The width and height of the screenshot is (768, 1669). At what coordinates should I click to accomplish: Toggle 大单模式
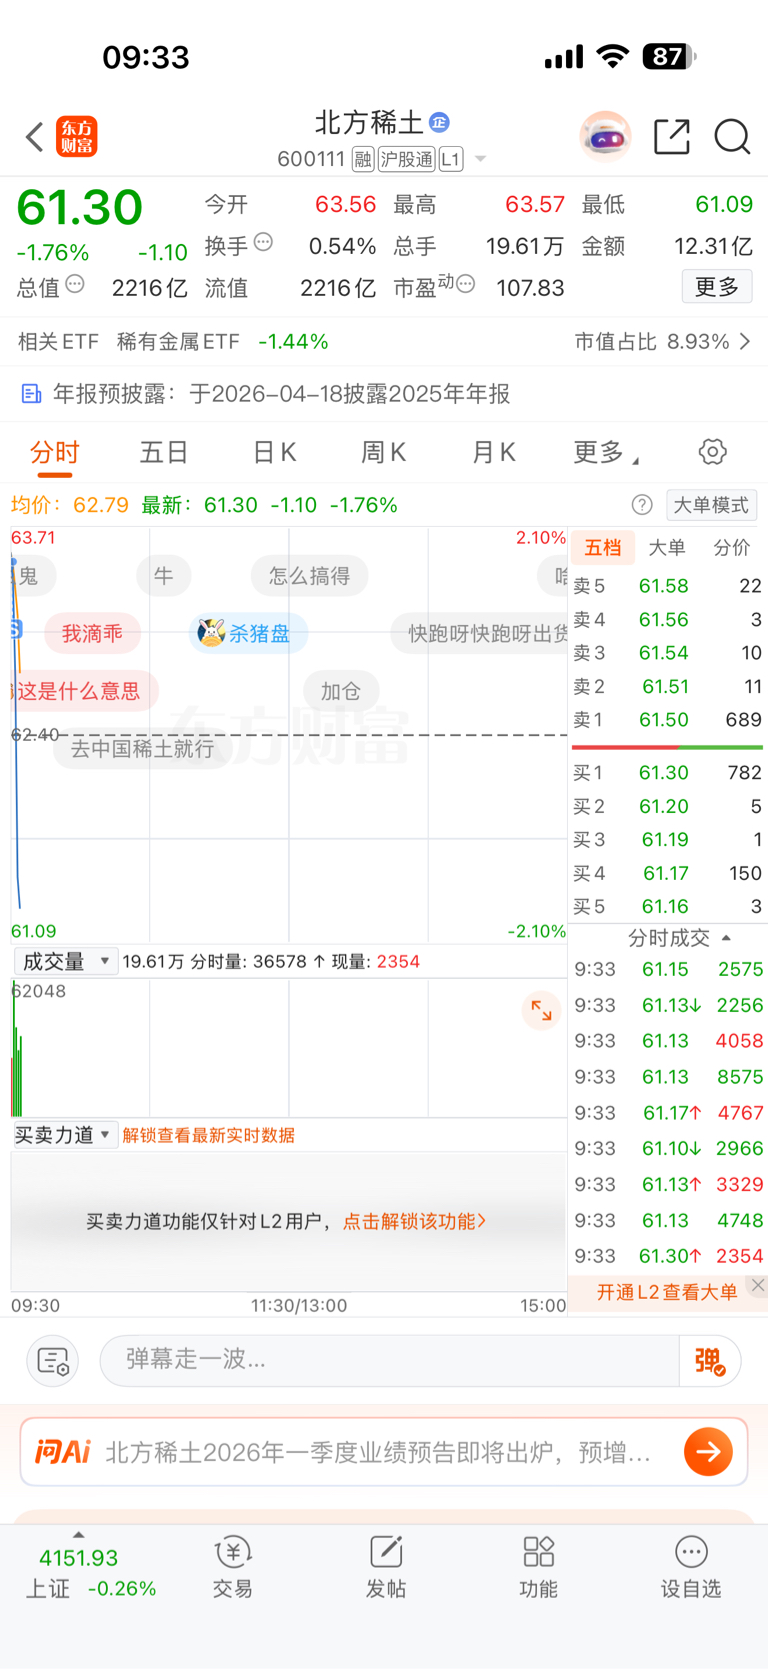(711, 505)
